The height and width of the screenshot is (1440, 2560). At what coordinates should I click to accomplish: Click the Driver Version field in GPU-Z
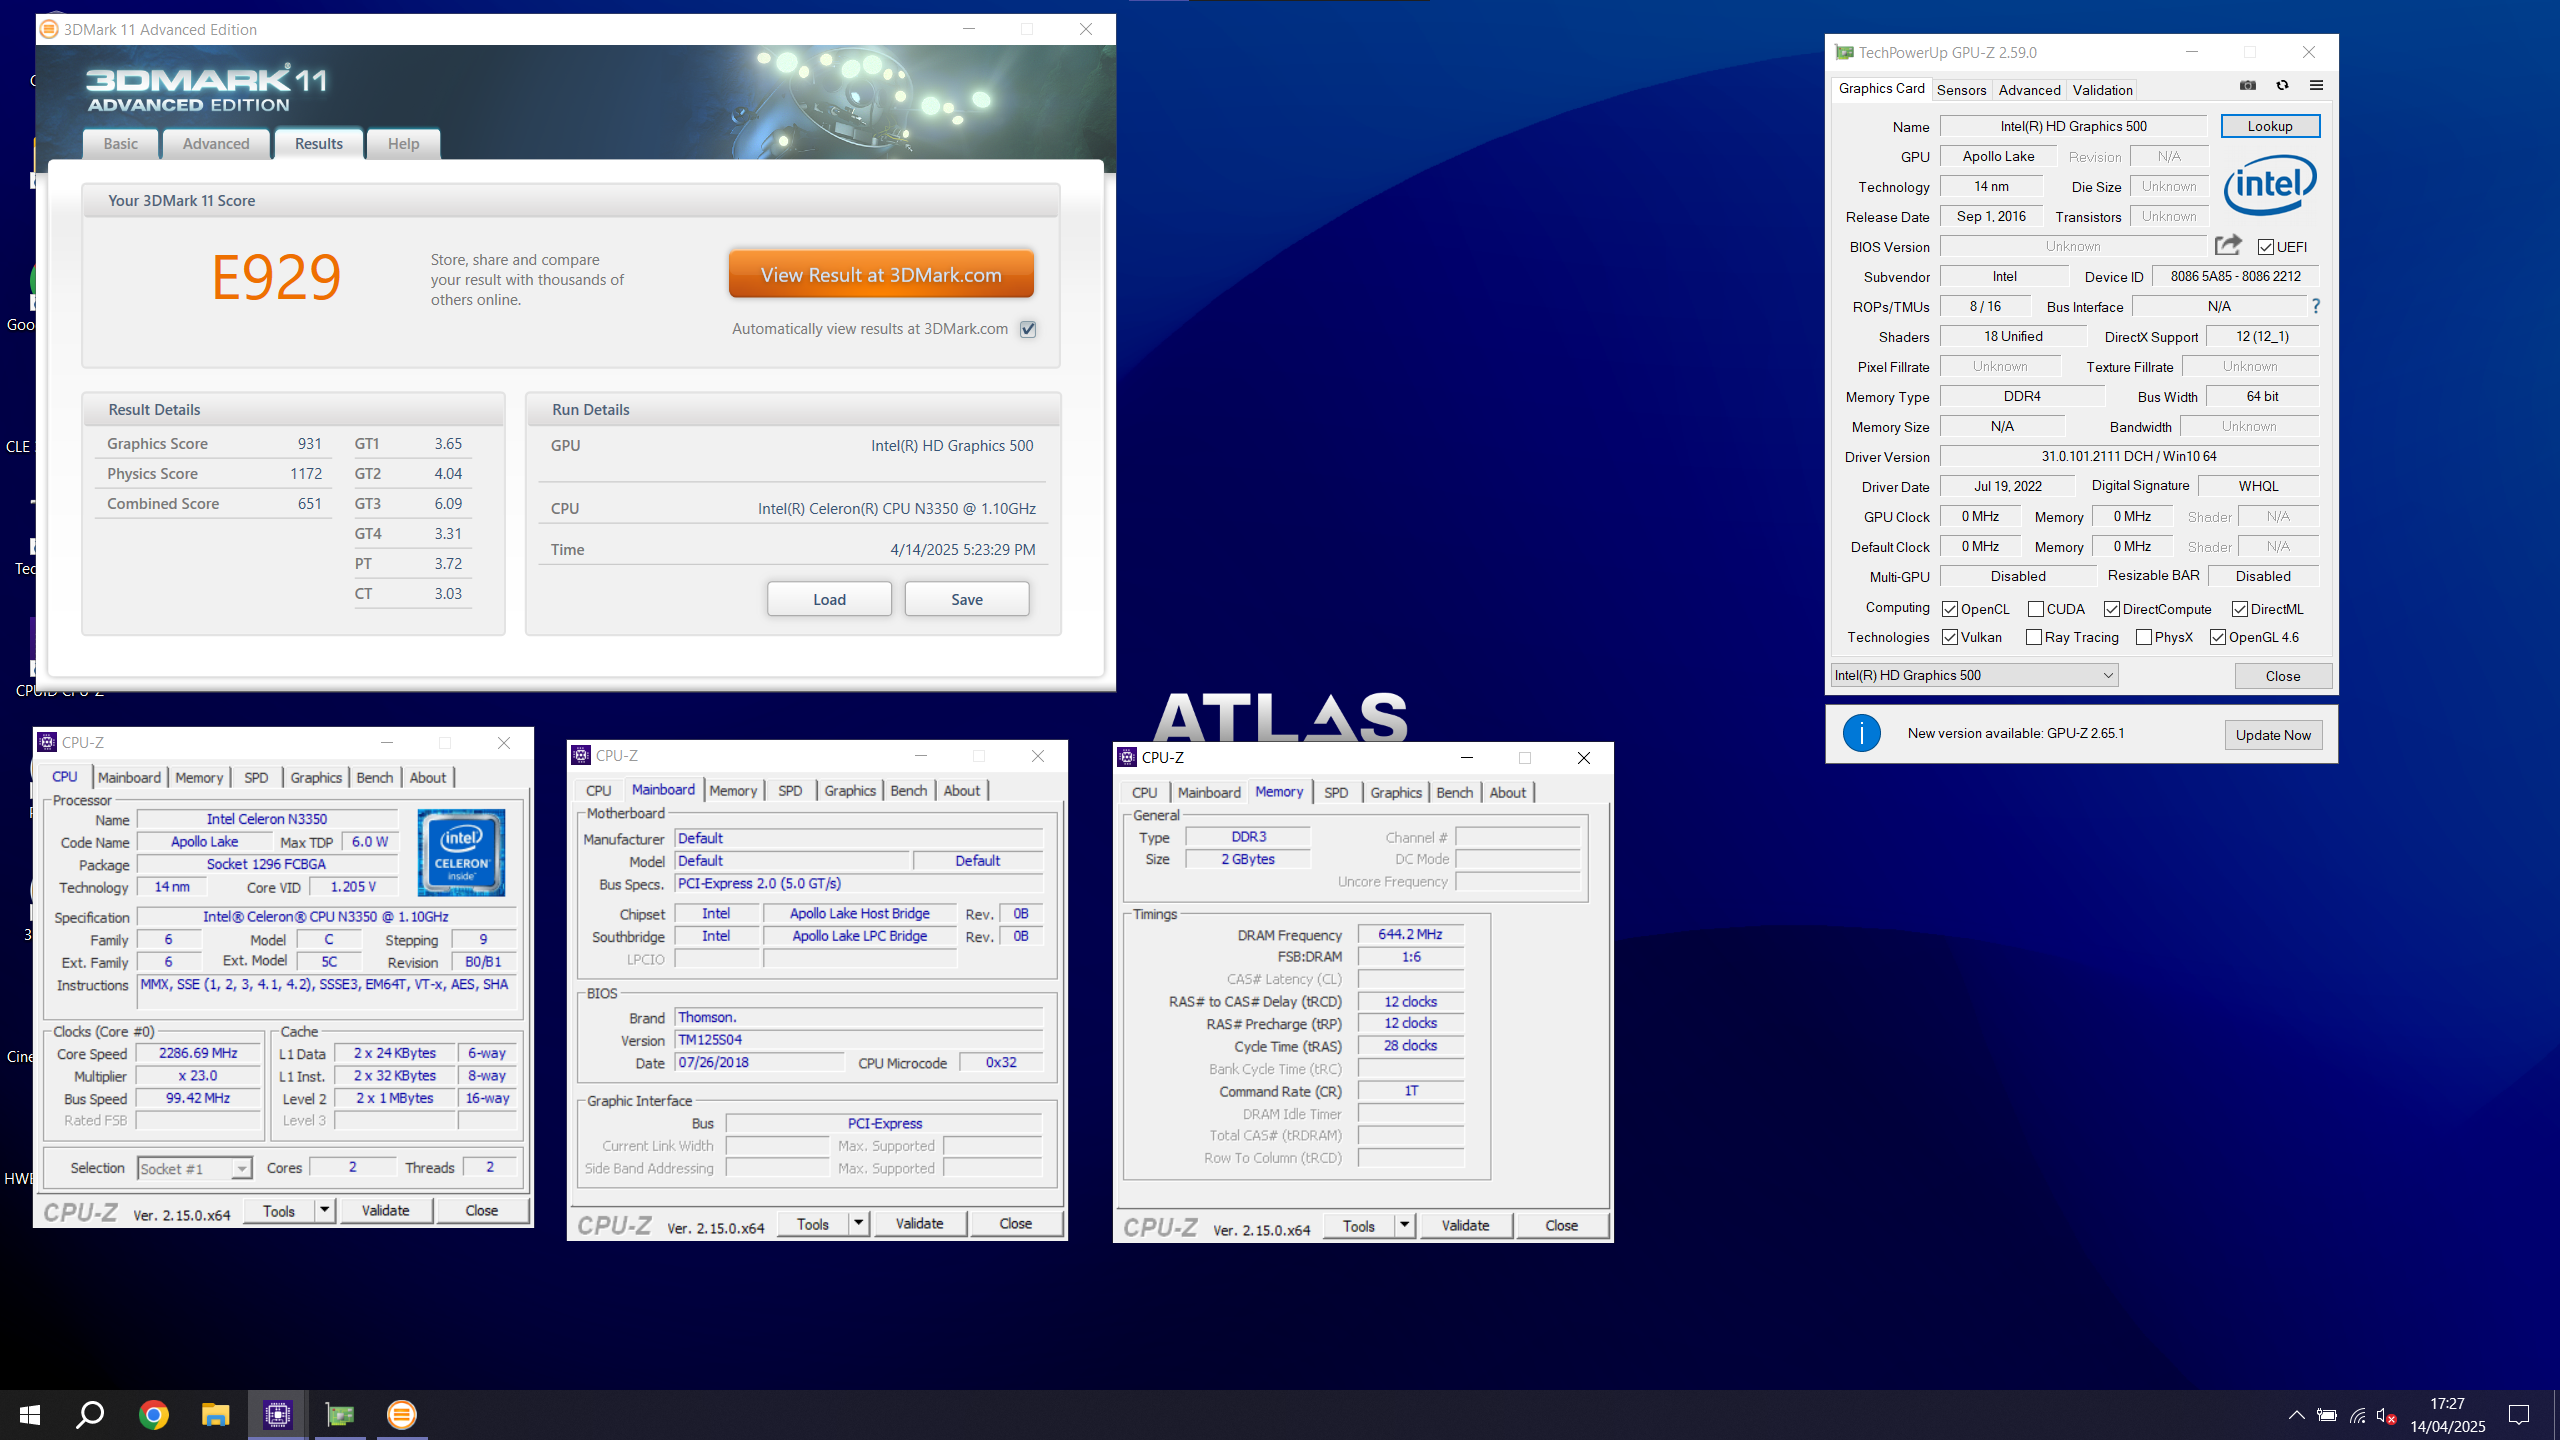click(2129, 456)
